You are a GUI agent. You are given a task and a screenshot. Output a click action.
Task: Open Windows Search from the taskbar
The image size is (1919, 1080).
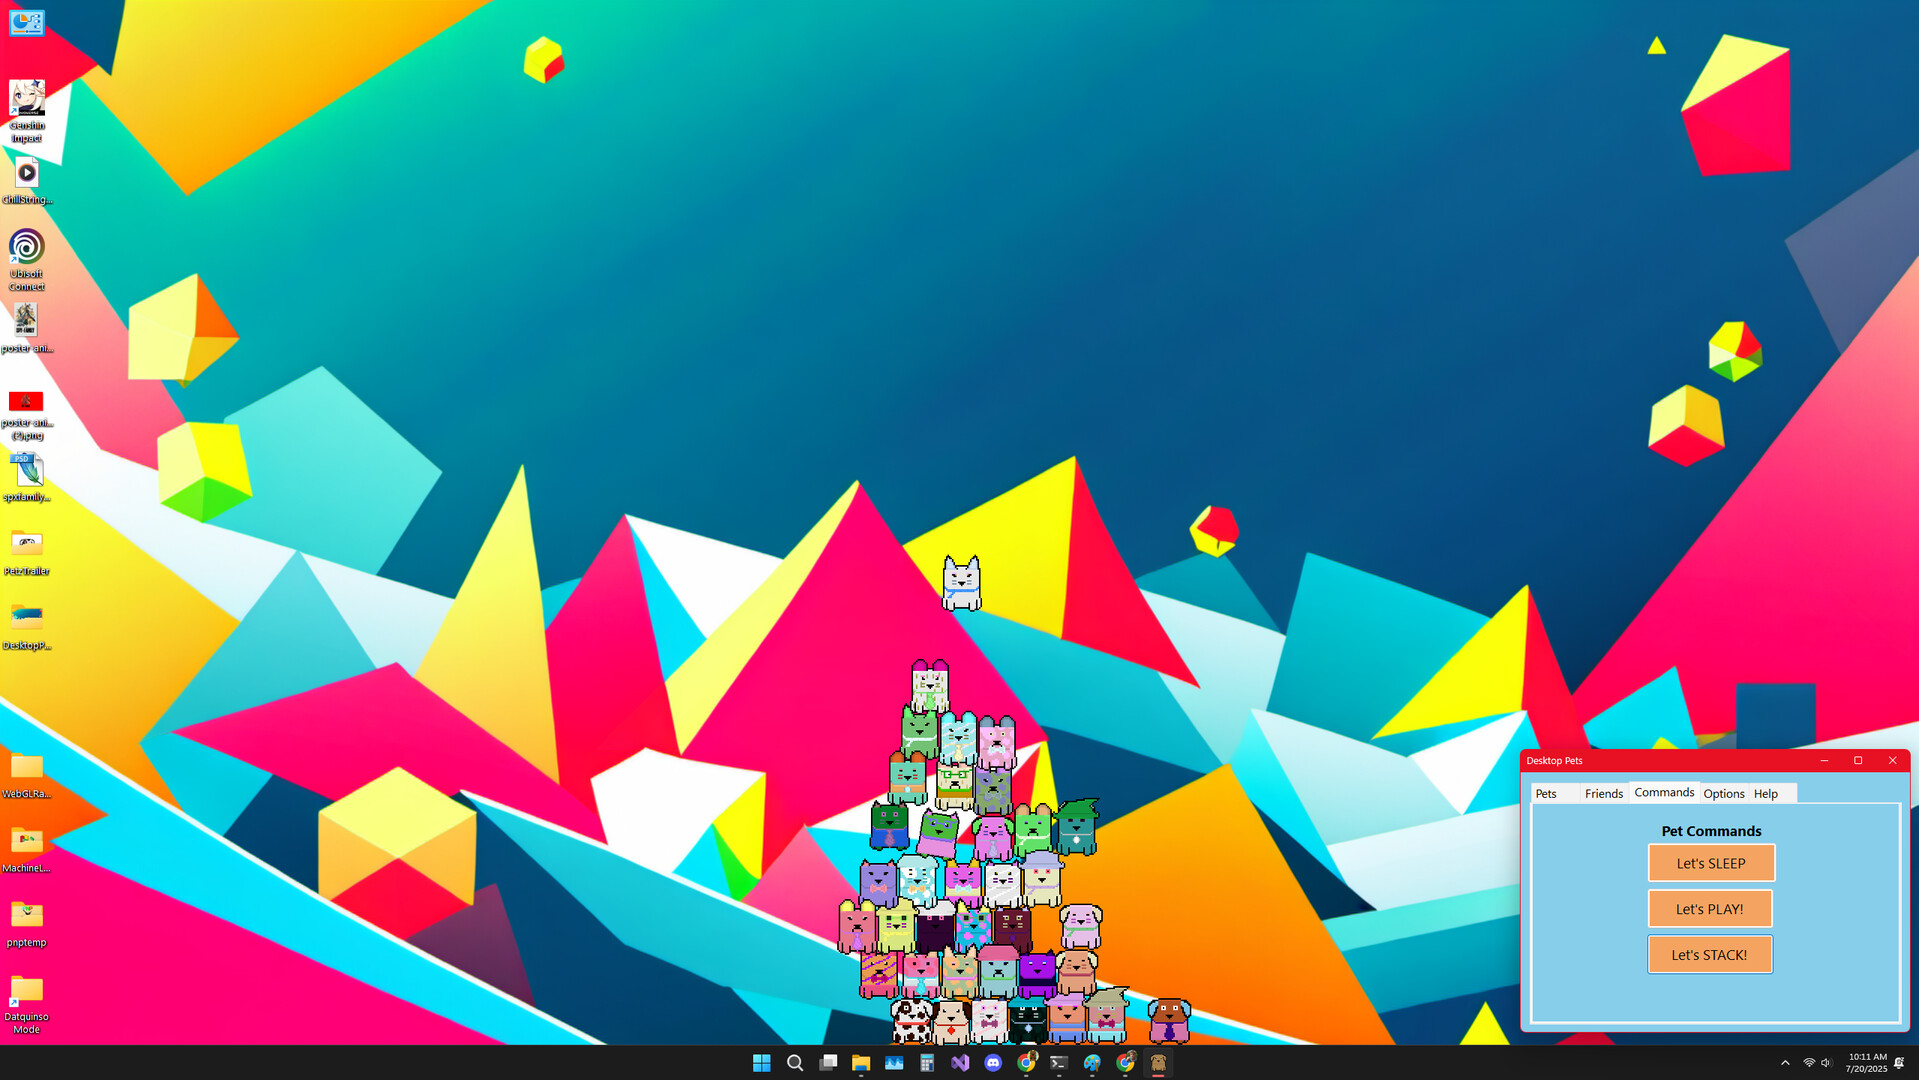pyautogui.click(x=794, y=1063)
